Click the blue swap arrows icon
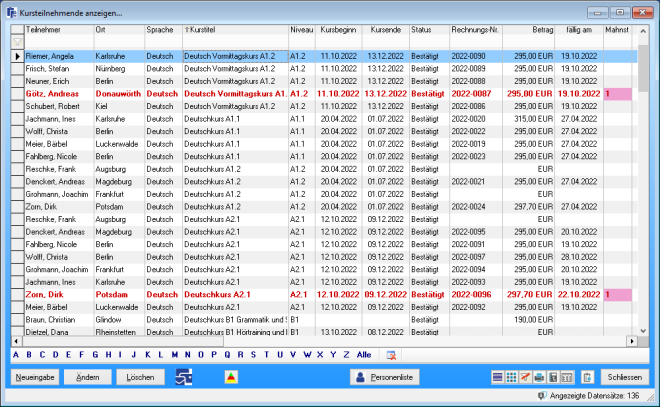 coord(183,377)
